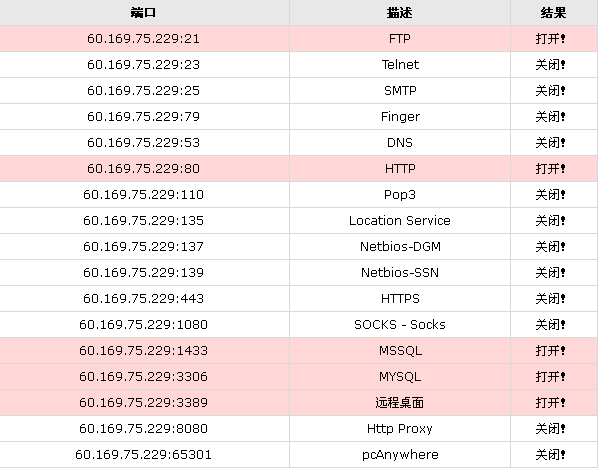
Task: Click the 描述 column header
Action: tap(400, 13)
